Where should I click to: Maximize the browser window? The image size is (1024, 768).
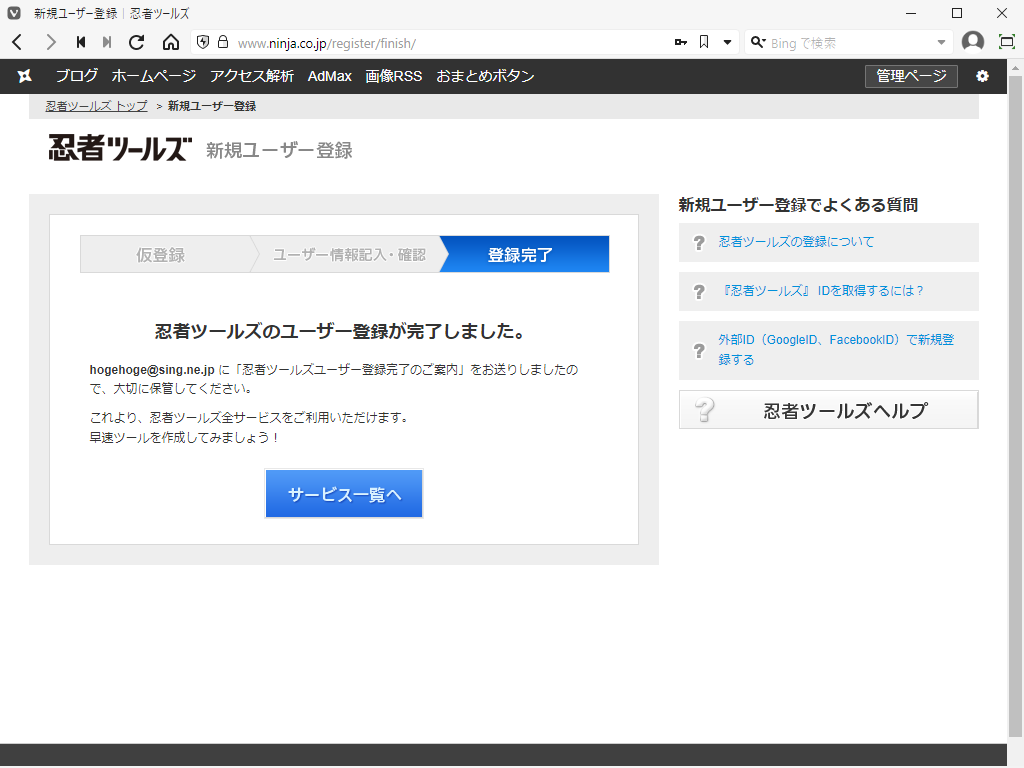coord(957,13)
